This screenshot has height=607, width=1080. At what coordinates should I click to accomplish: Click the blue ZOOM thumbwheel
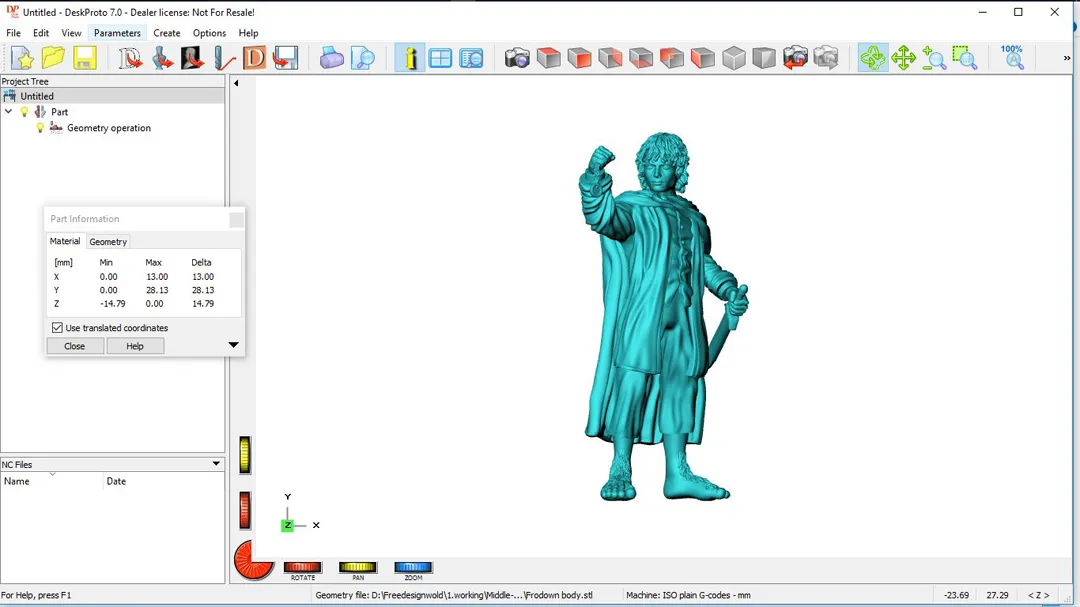click(x=413, y=567)
